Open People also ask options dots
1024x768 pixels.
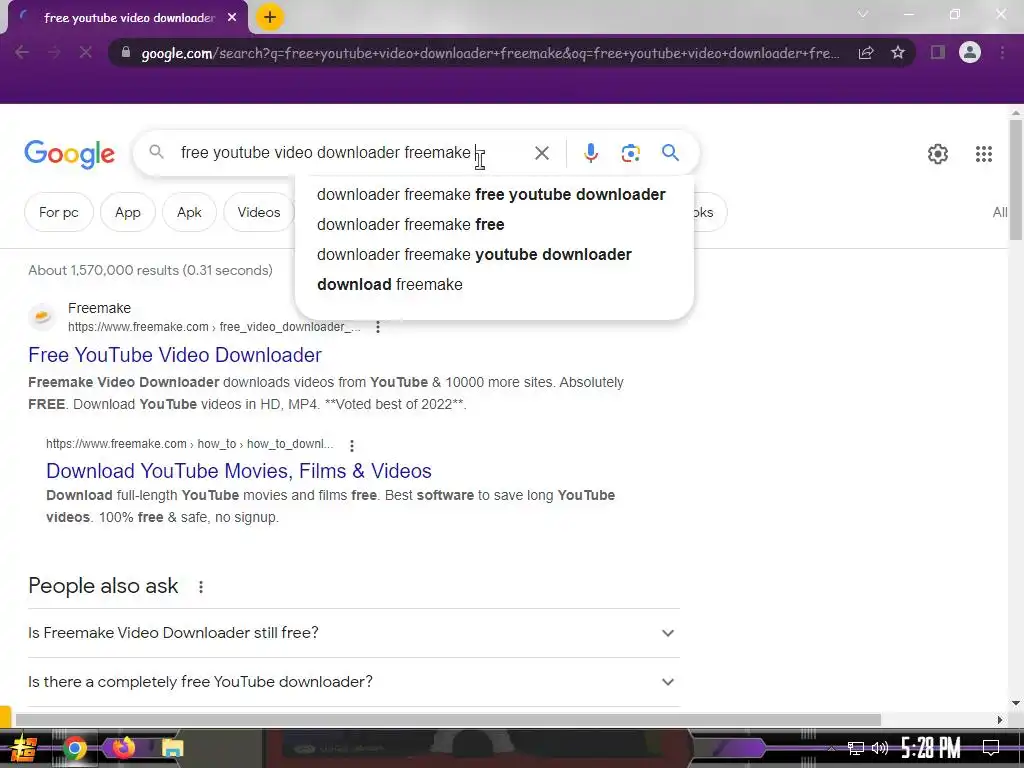point(200,586)
